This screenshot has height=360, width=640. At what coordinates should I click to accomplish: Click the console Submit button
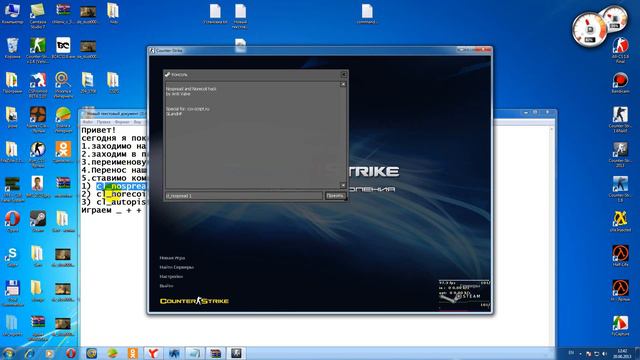pos(335,196)
